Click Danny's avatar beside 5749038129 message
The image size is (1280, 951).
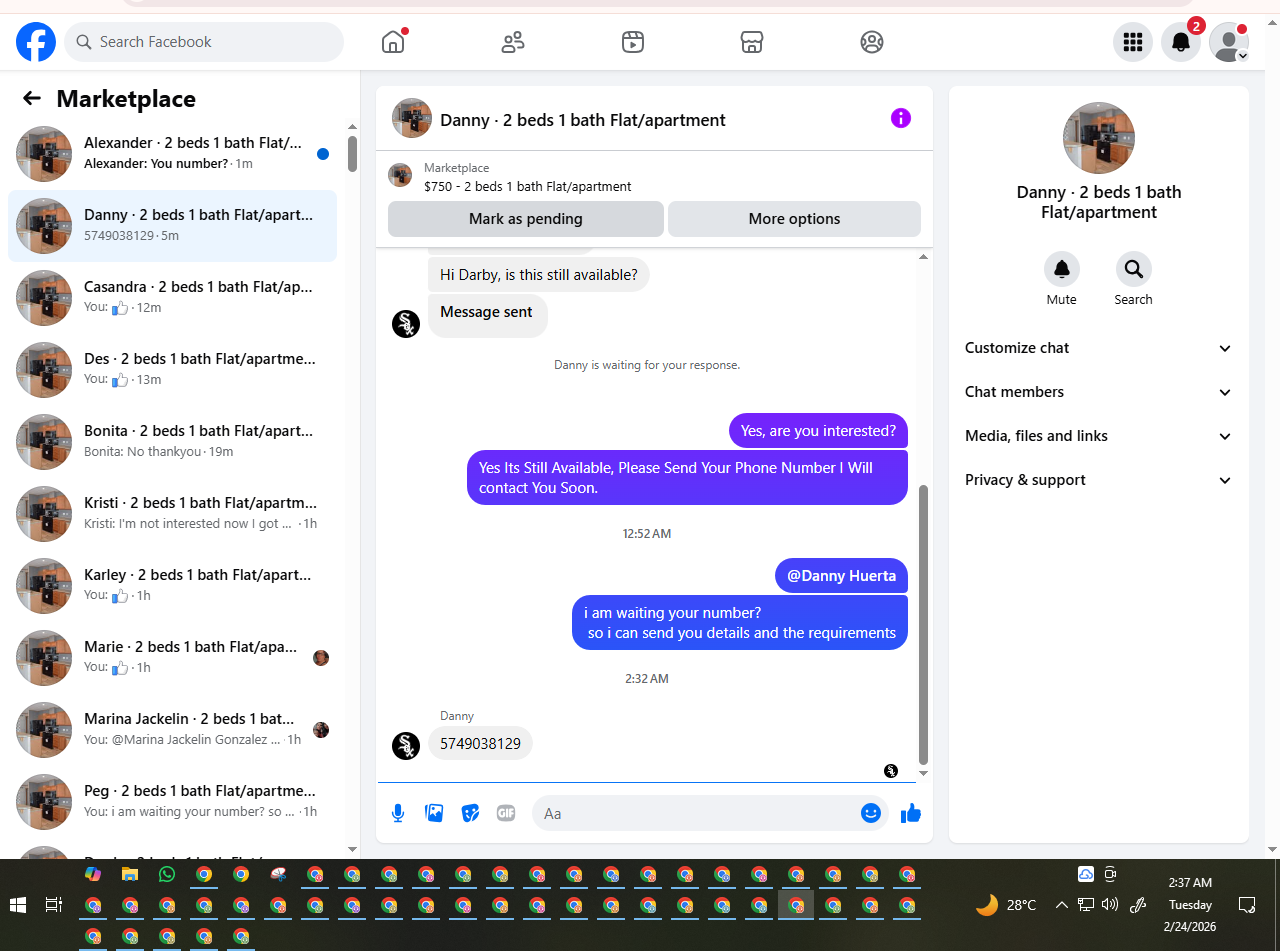406,746
